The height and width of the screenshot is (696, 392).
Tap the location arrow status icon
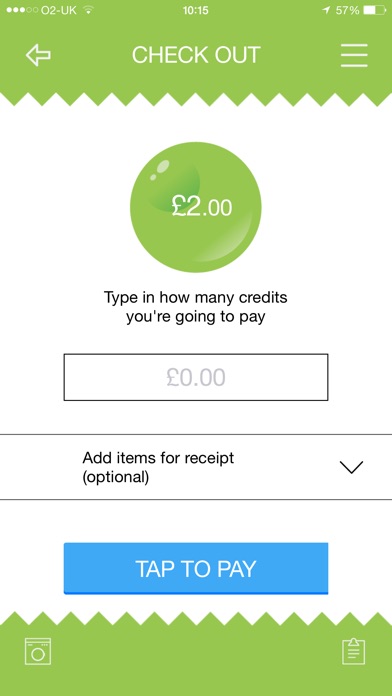tap(327, 10)
